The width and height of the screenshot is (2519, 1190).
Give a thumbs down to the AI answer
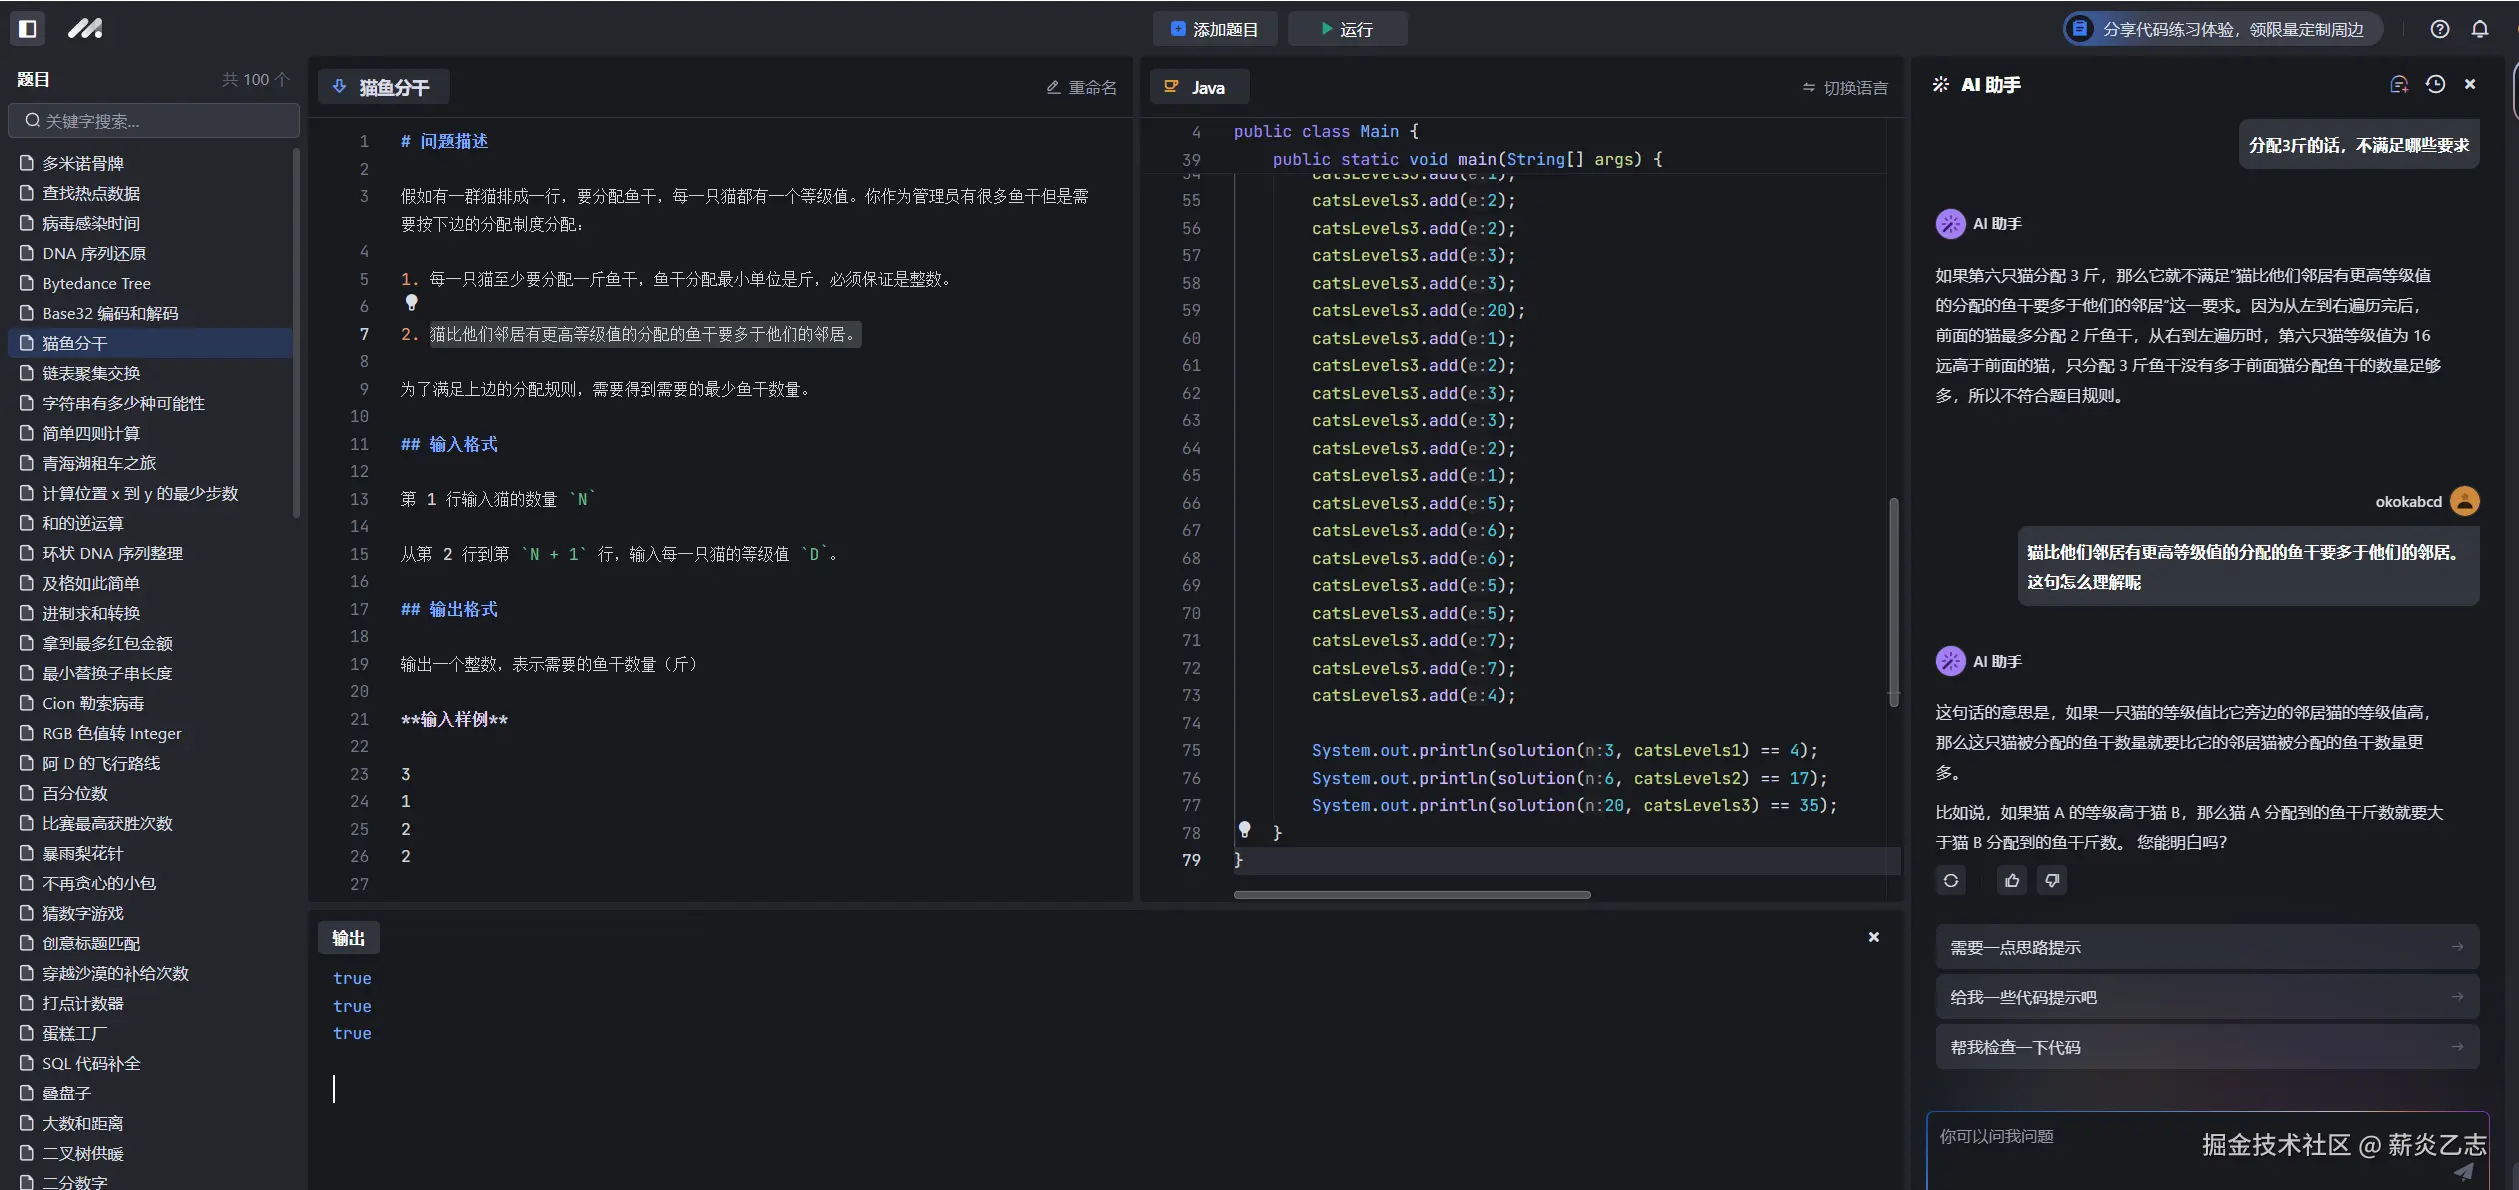2052,881
